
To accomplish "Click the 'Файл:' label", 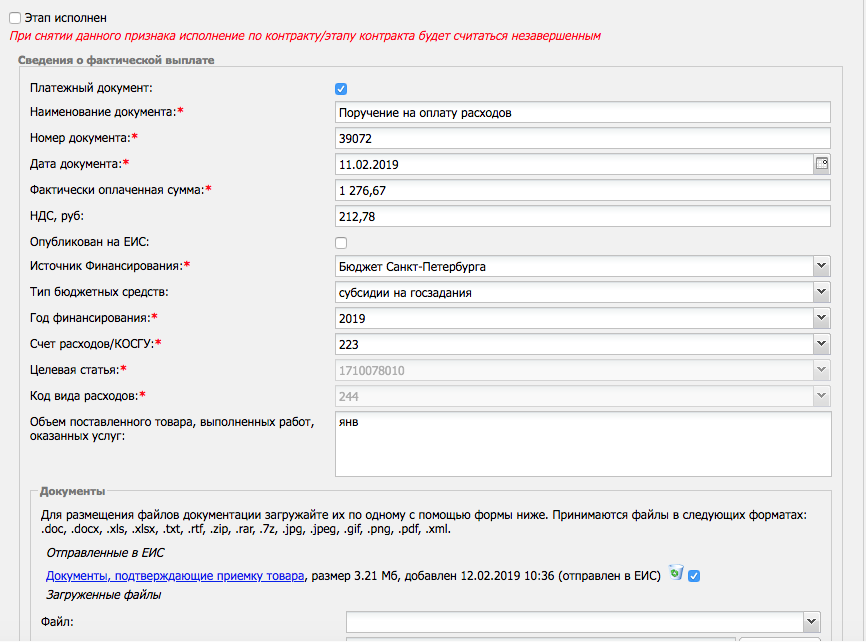I will 57,622.
